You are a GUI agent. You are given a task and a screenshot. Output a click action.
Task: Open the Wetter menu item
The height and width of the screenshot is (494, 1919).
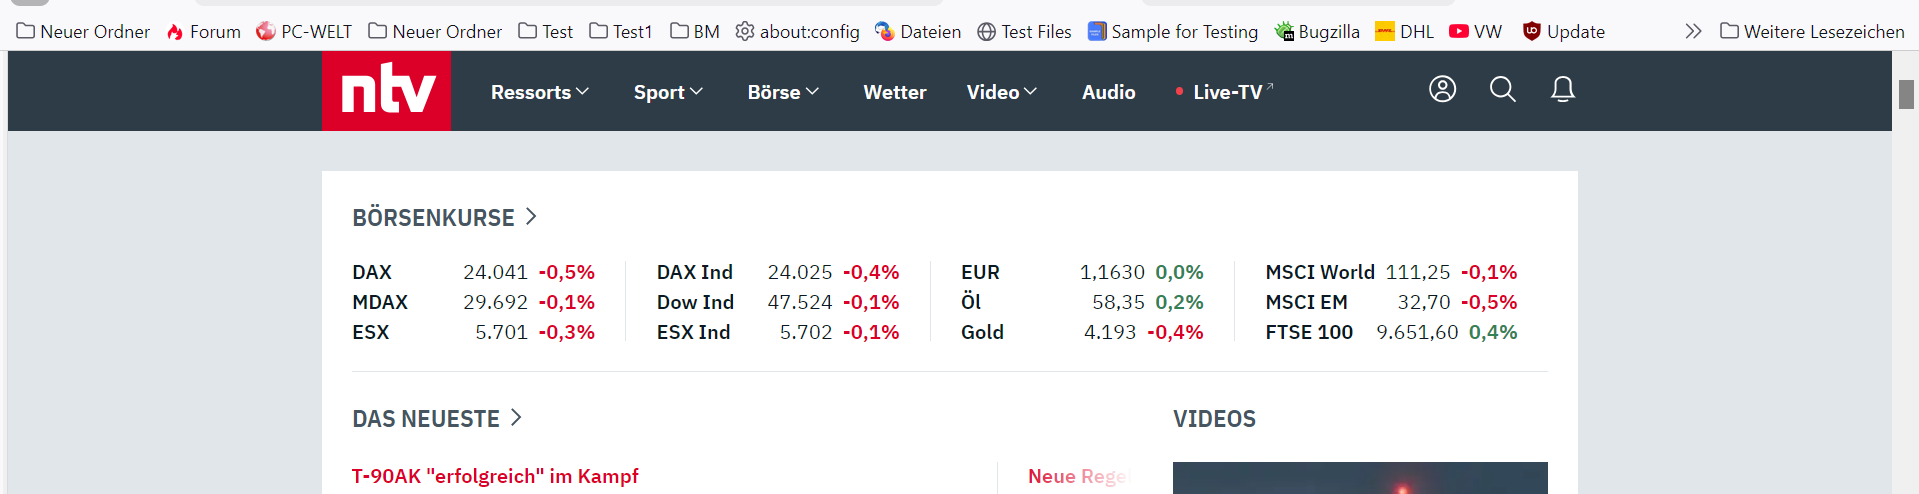895,92
